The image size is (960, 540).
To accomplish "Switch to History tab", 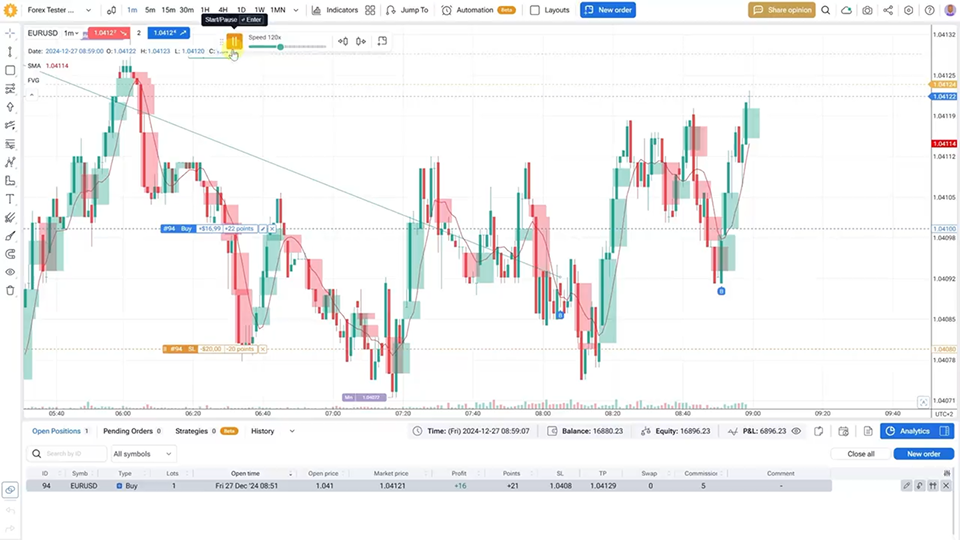I will 263,431.
